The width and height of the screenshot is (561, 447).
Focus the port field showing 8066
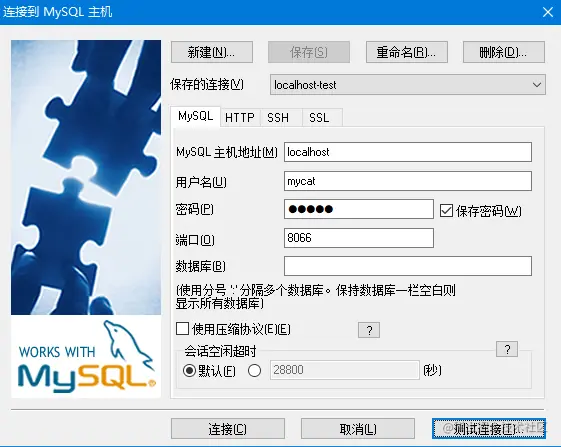coord(359,238)
